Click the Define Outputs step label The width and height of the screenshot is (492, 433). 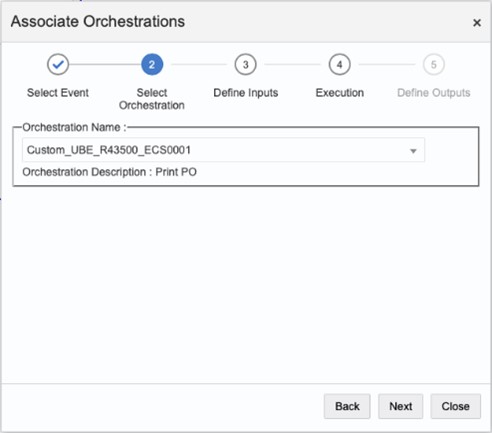click(x=434, y=93)
